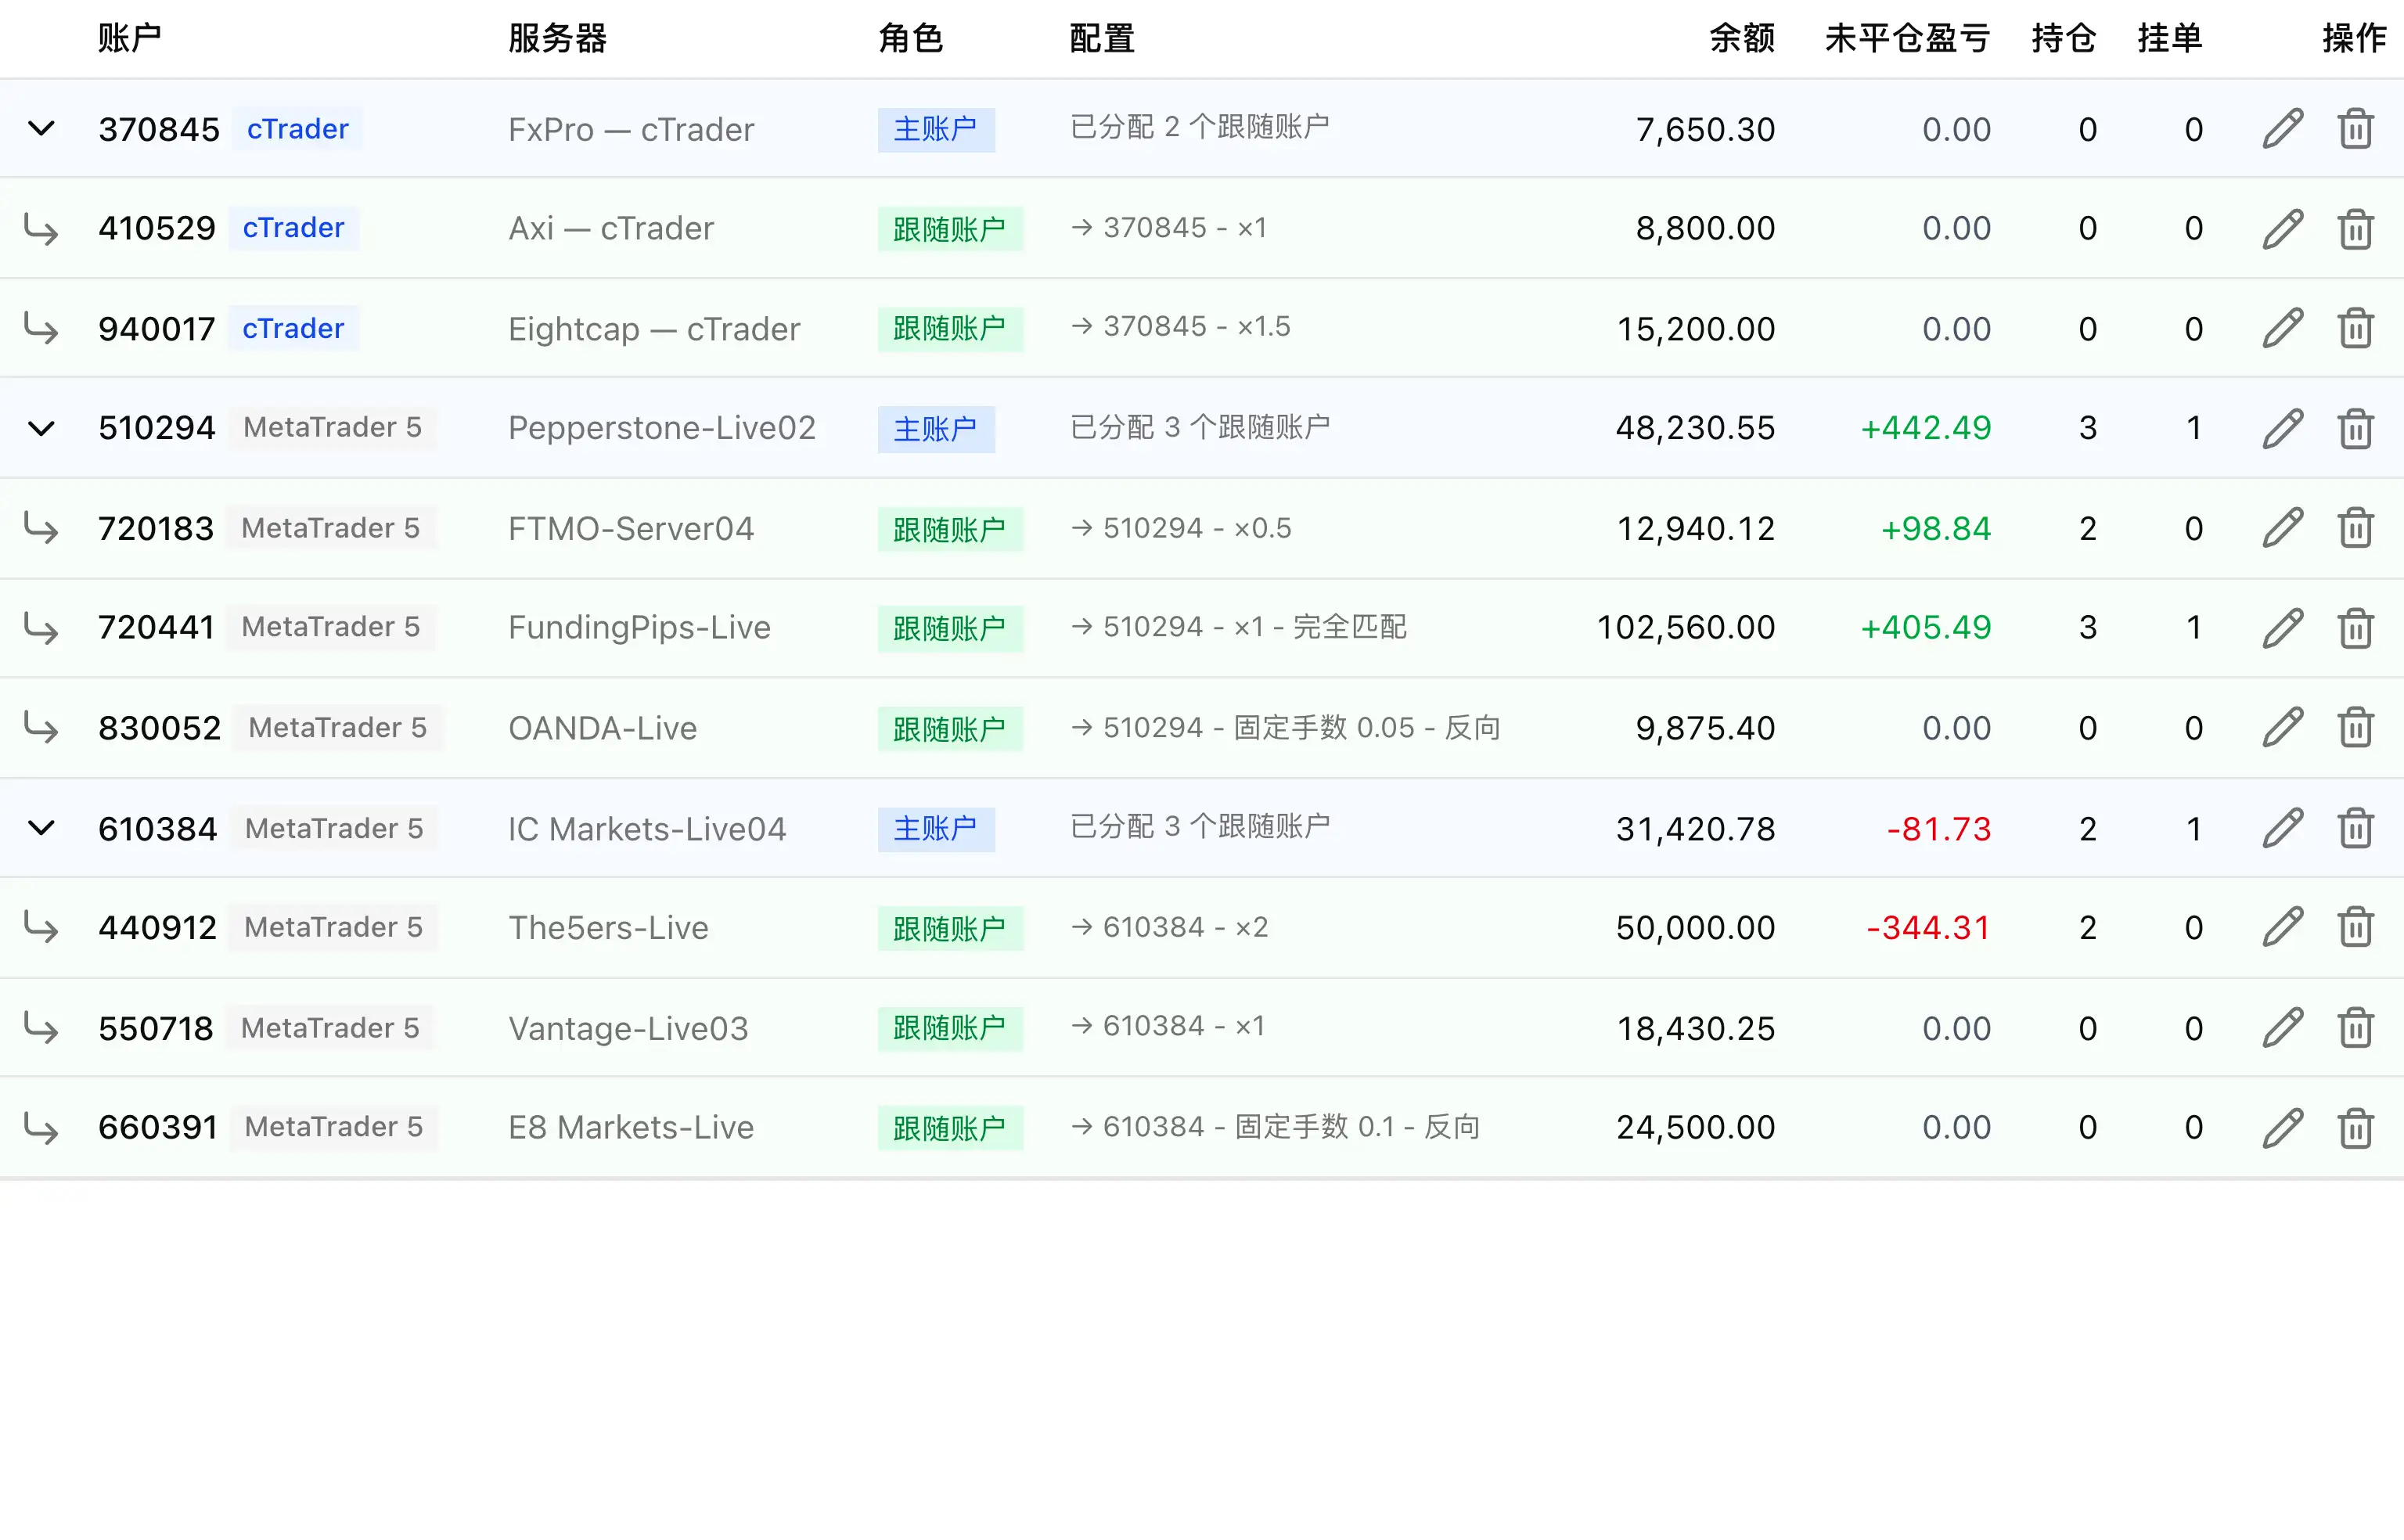Click the 服务器 column header
The image size is (2404, 1540).
pos(557,38)
